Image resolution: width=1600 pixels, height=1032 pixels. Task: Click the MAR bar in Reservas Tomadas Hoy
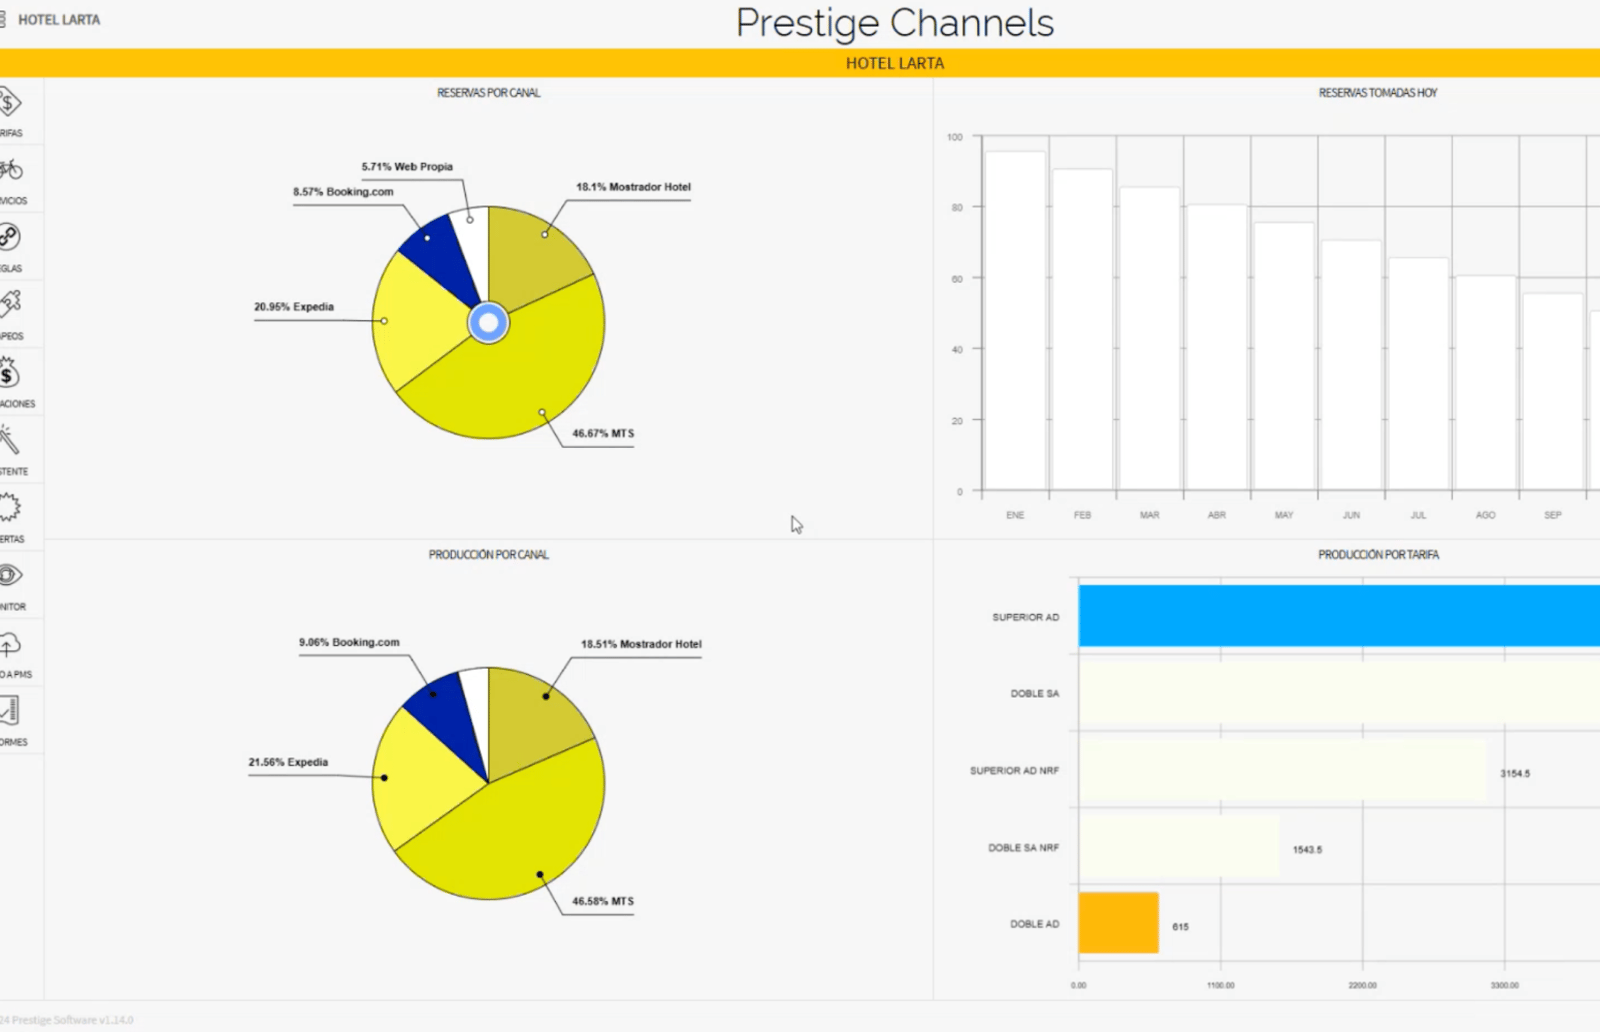pyautogui.click(x=1150, y=339)
